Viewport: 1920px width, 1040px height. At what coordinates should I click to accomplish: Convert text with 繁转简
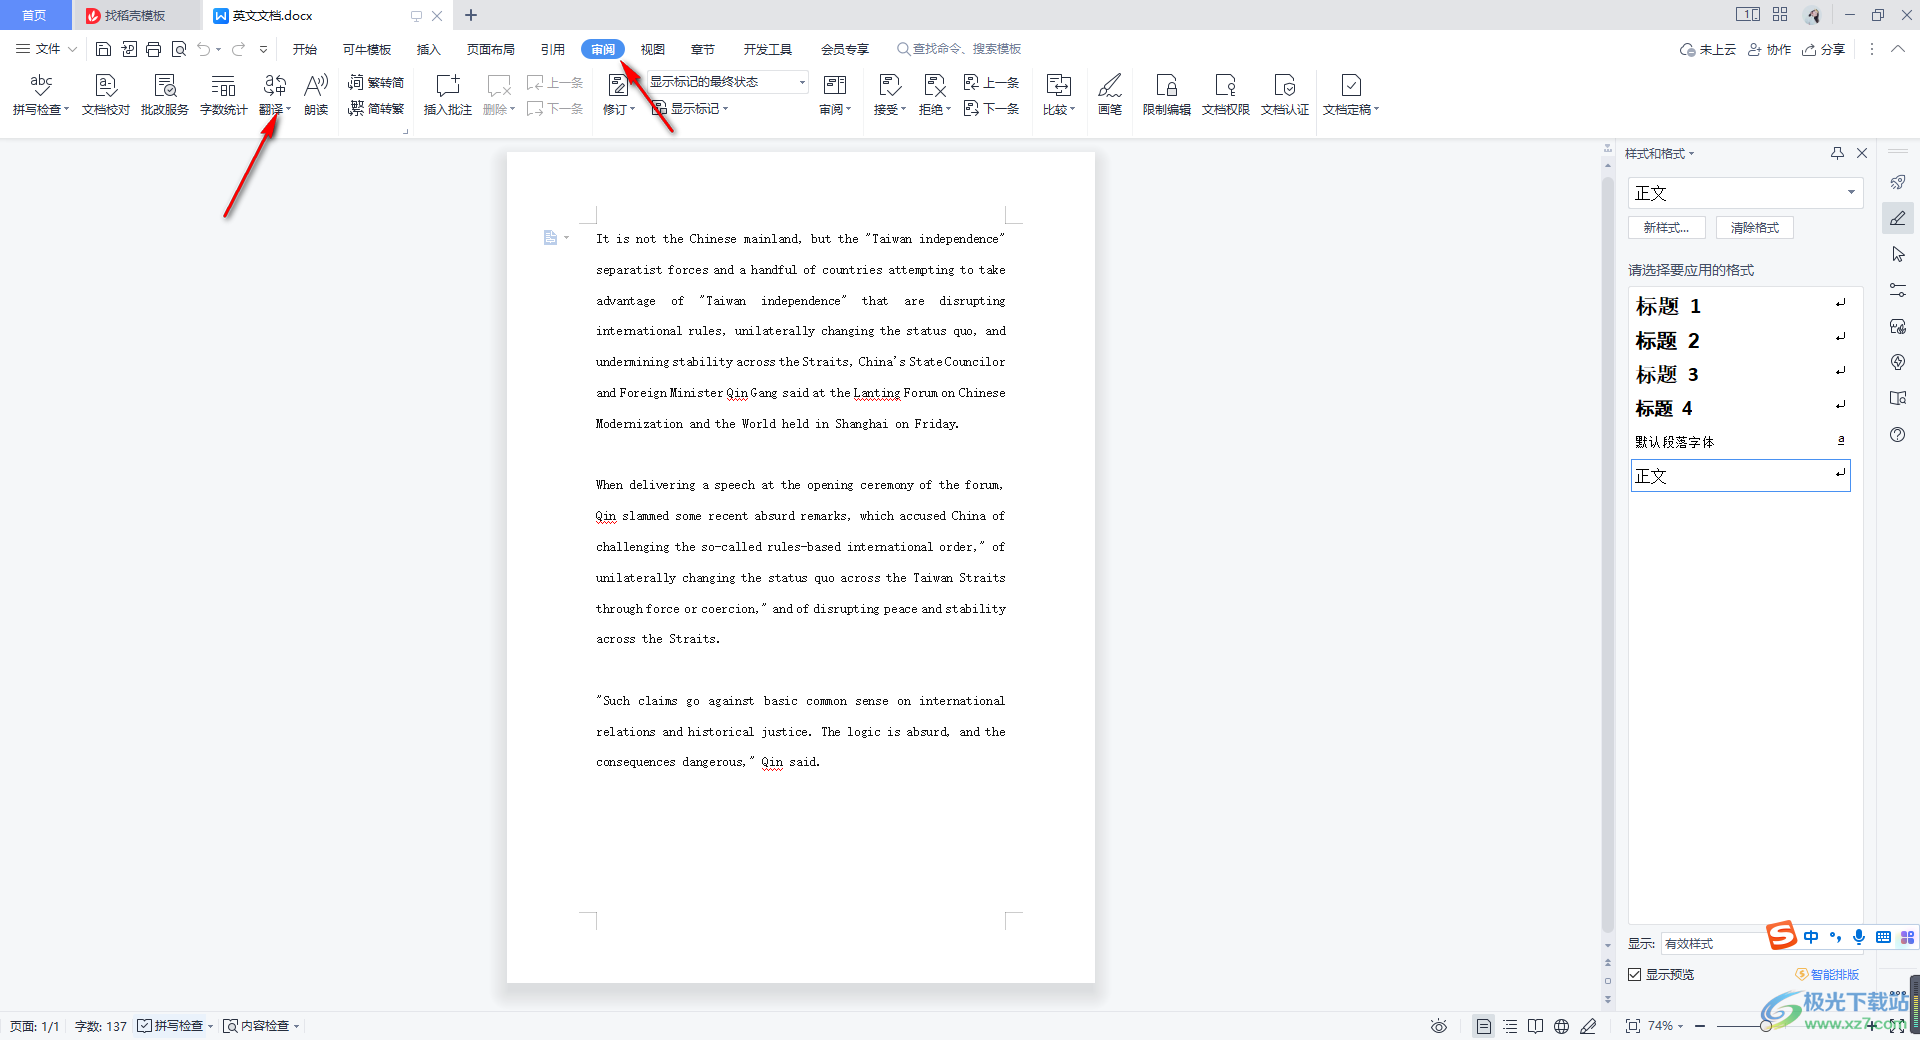pyautogui.click(x=376, y=82)
